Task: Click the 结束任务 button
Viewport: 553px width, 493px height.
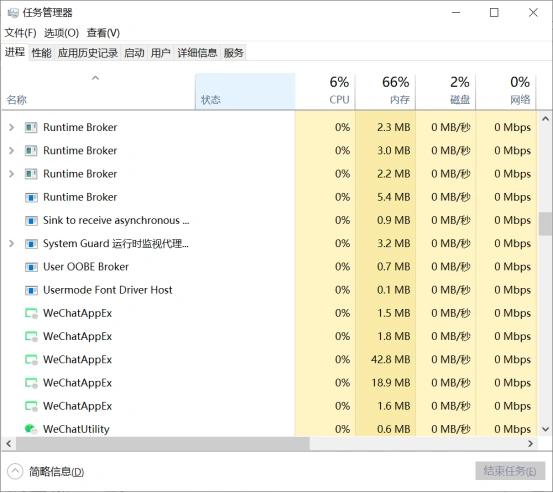Action: [510, 471]
